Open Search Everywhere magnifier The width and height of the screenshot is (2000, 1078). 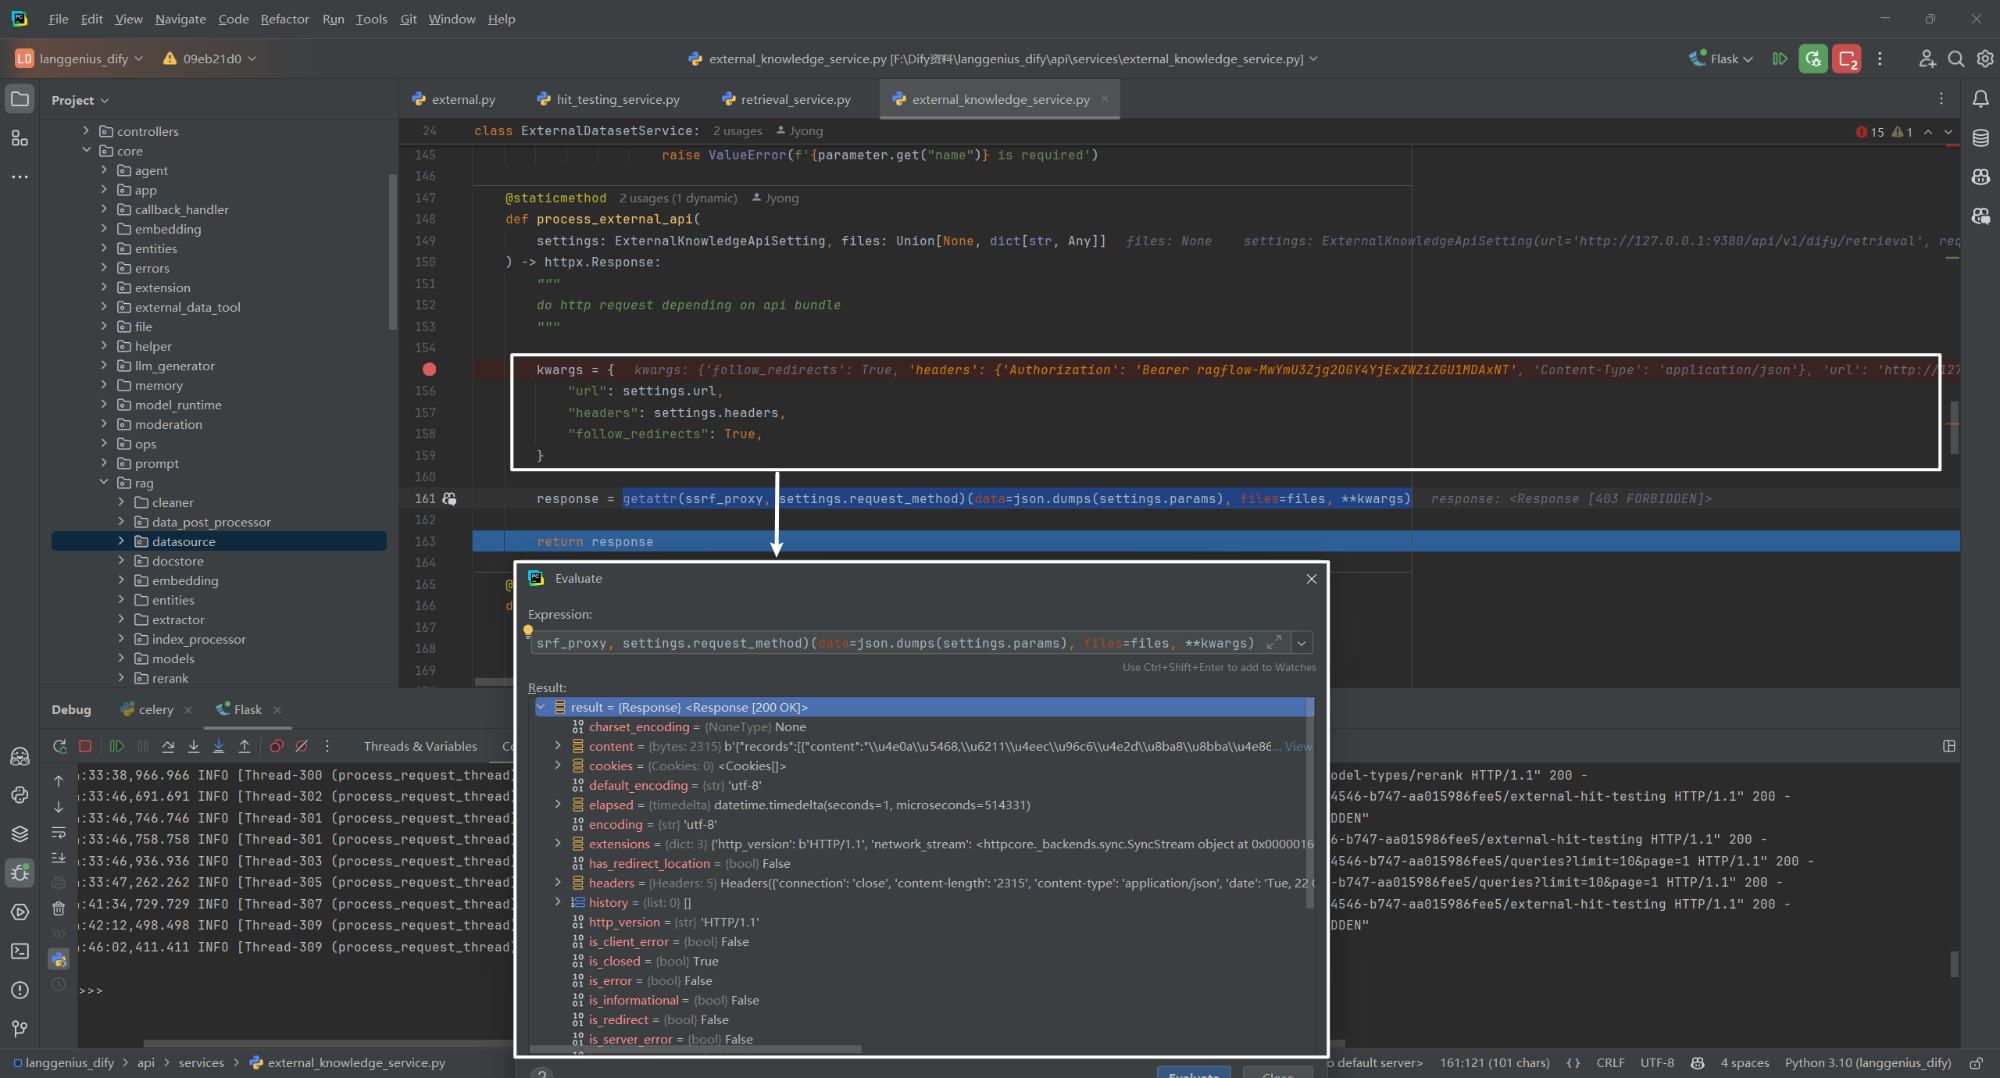[1956, 59]
